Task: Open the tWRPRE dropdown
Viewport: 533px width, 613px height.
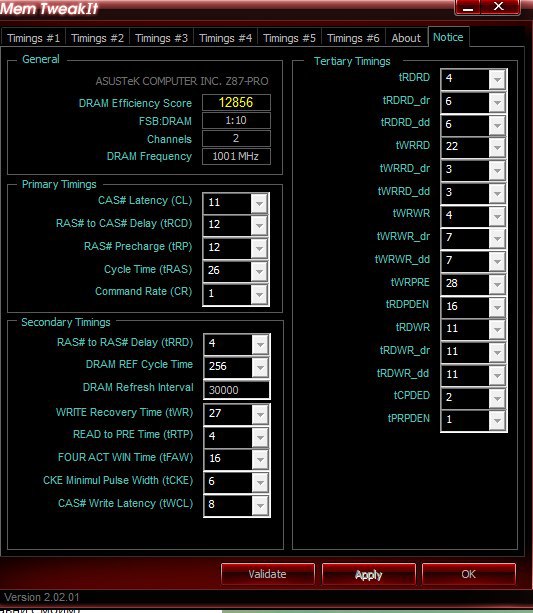Action: pos(497,284)
